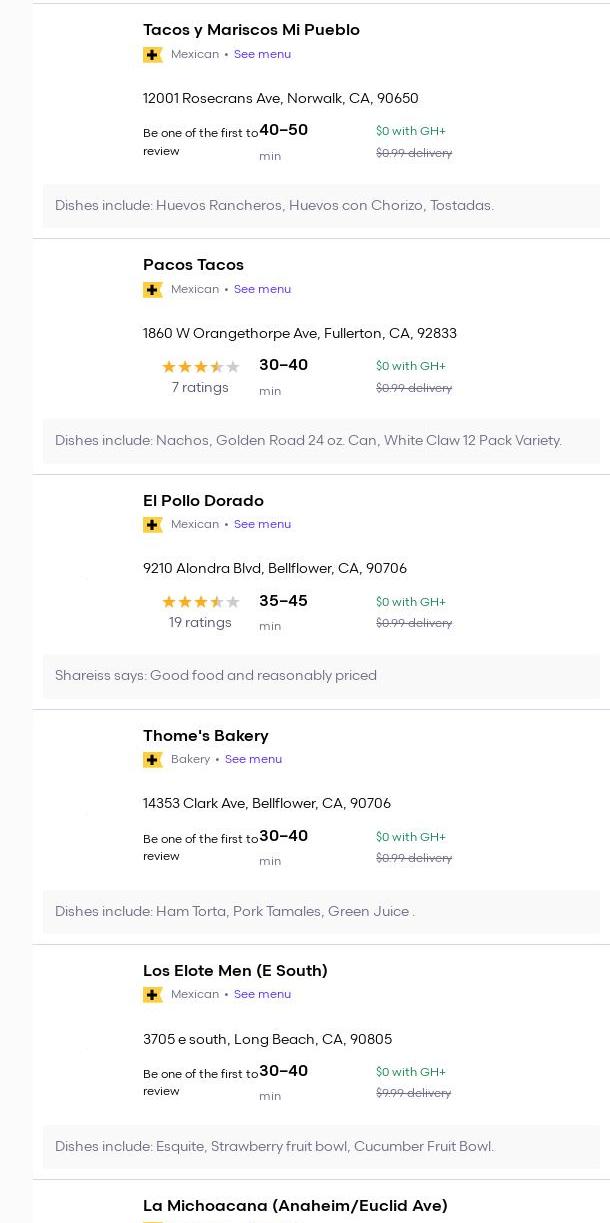Image resolution: width=610 pixels, height=1223 pixels.
Task: Open See menu for Tacos y Mariscos Mi Pueblo
Action: click(x=262, y=54)
